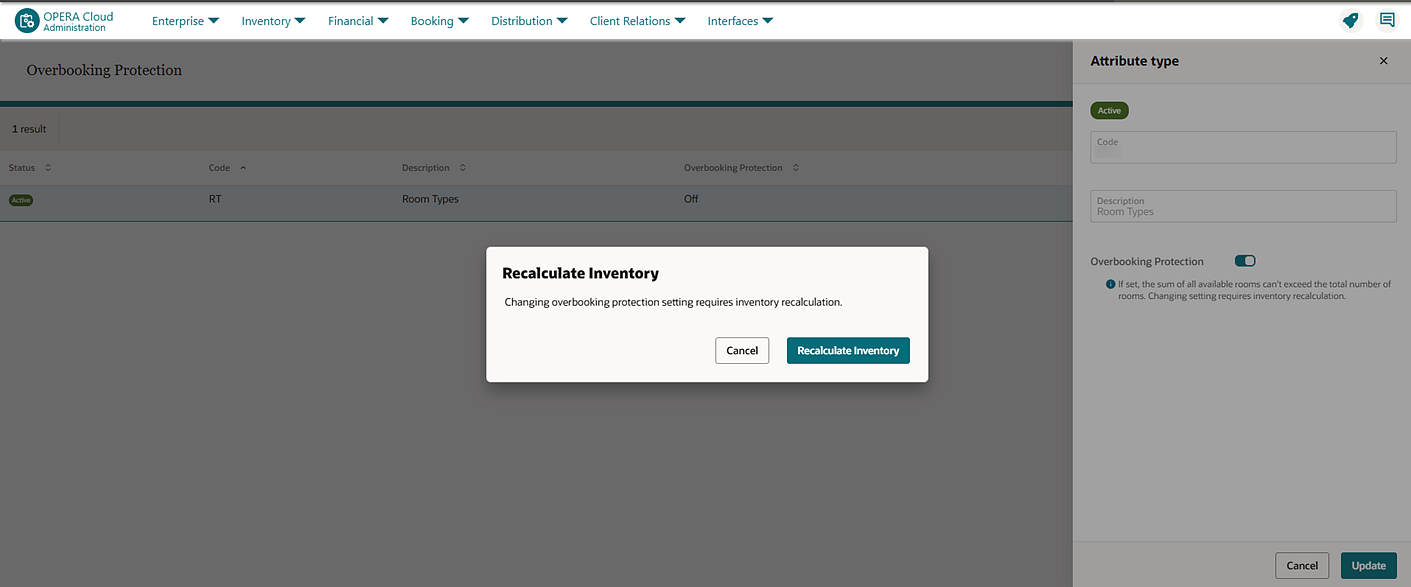Close the Attribute type panel
Screen dimensions: 1411x587
(x=1384, y=61)
